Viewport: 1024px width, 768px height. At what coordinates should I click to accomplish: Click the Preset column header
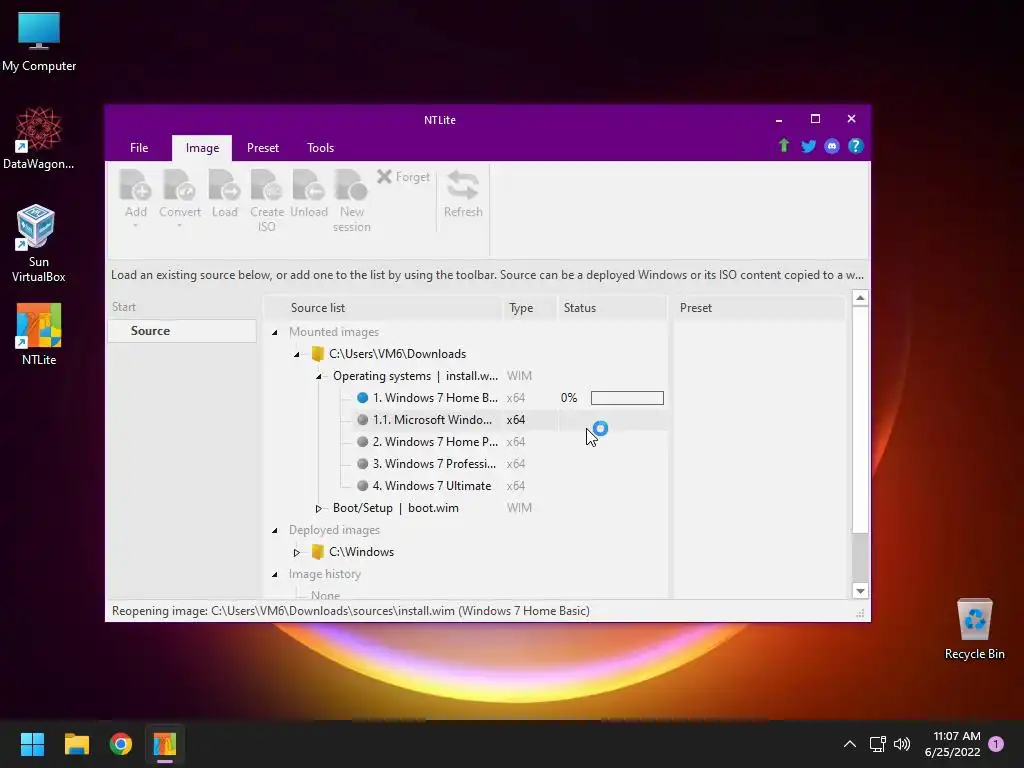coord(760,308)
